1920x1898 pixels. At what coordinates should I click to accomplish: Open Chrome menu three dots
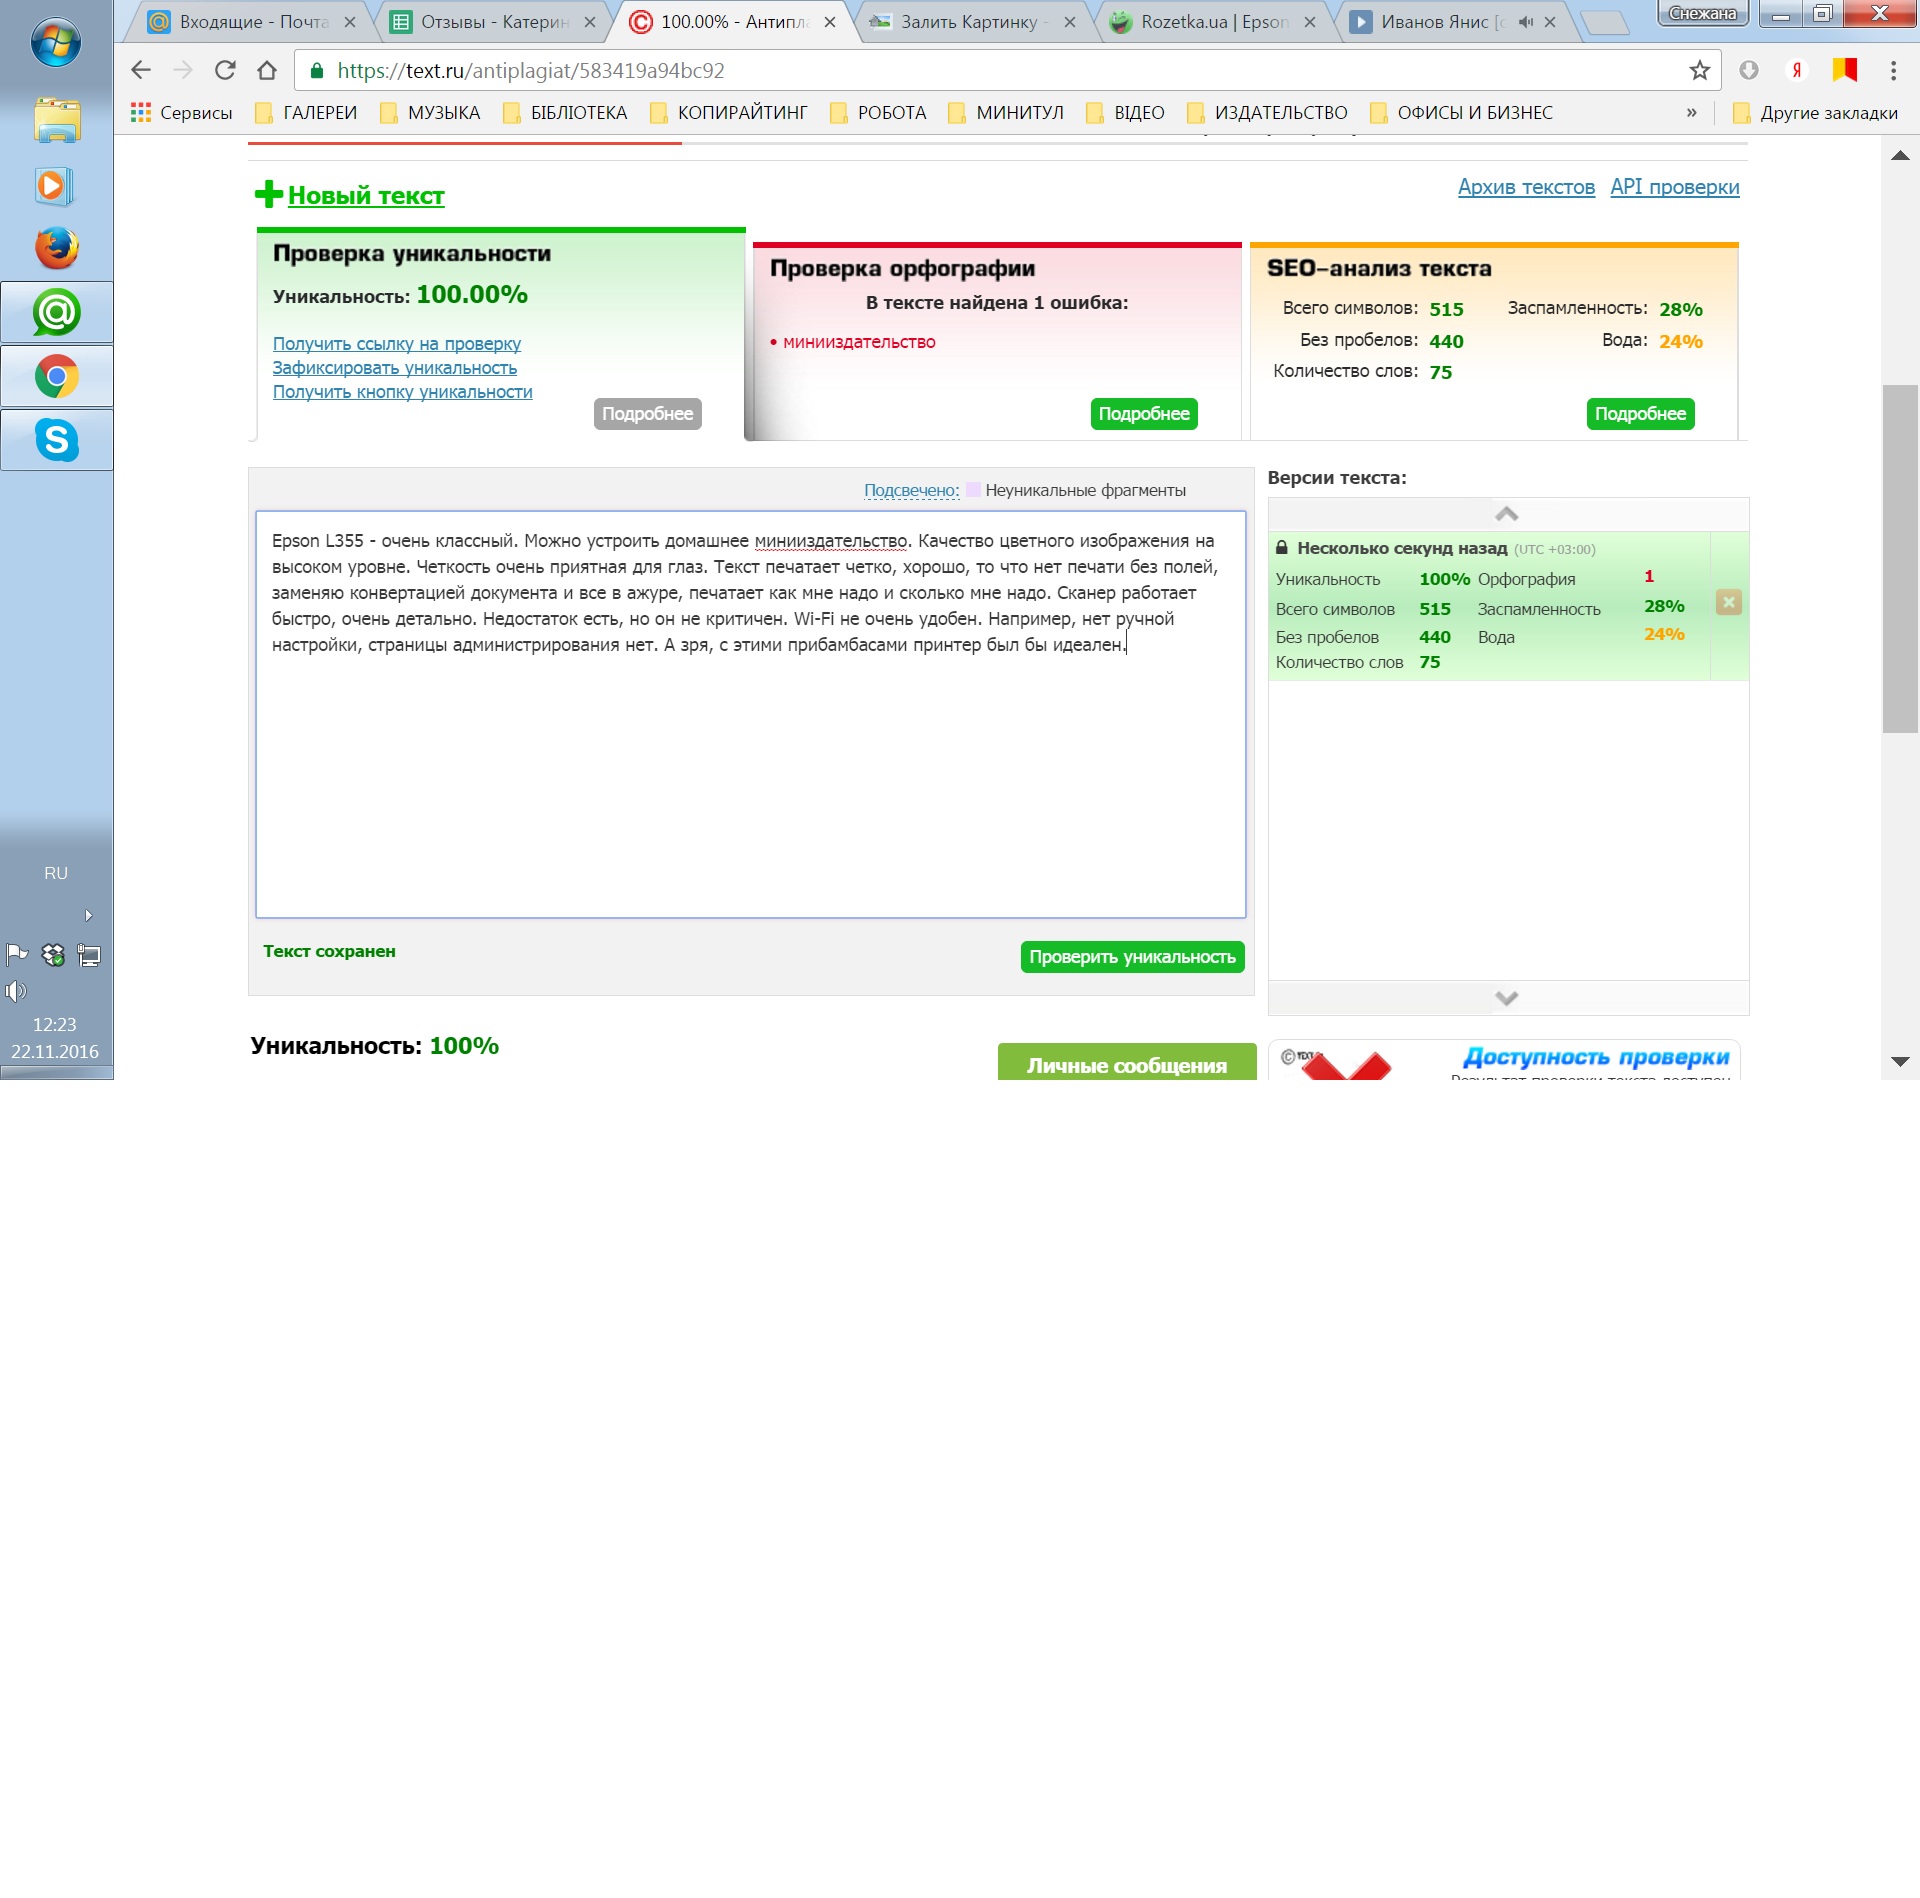click(1893, 70)
